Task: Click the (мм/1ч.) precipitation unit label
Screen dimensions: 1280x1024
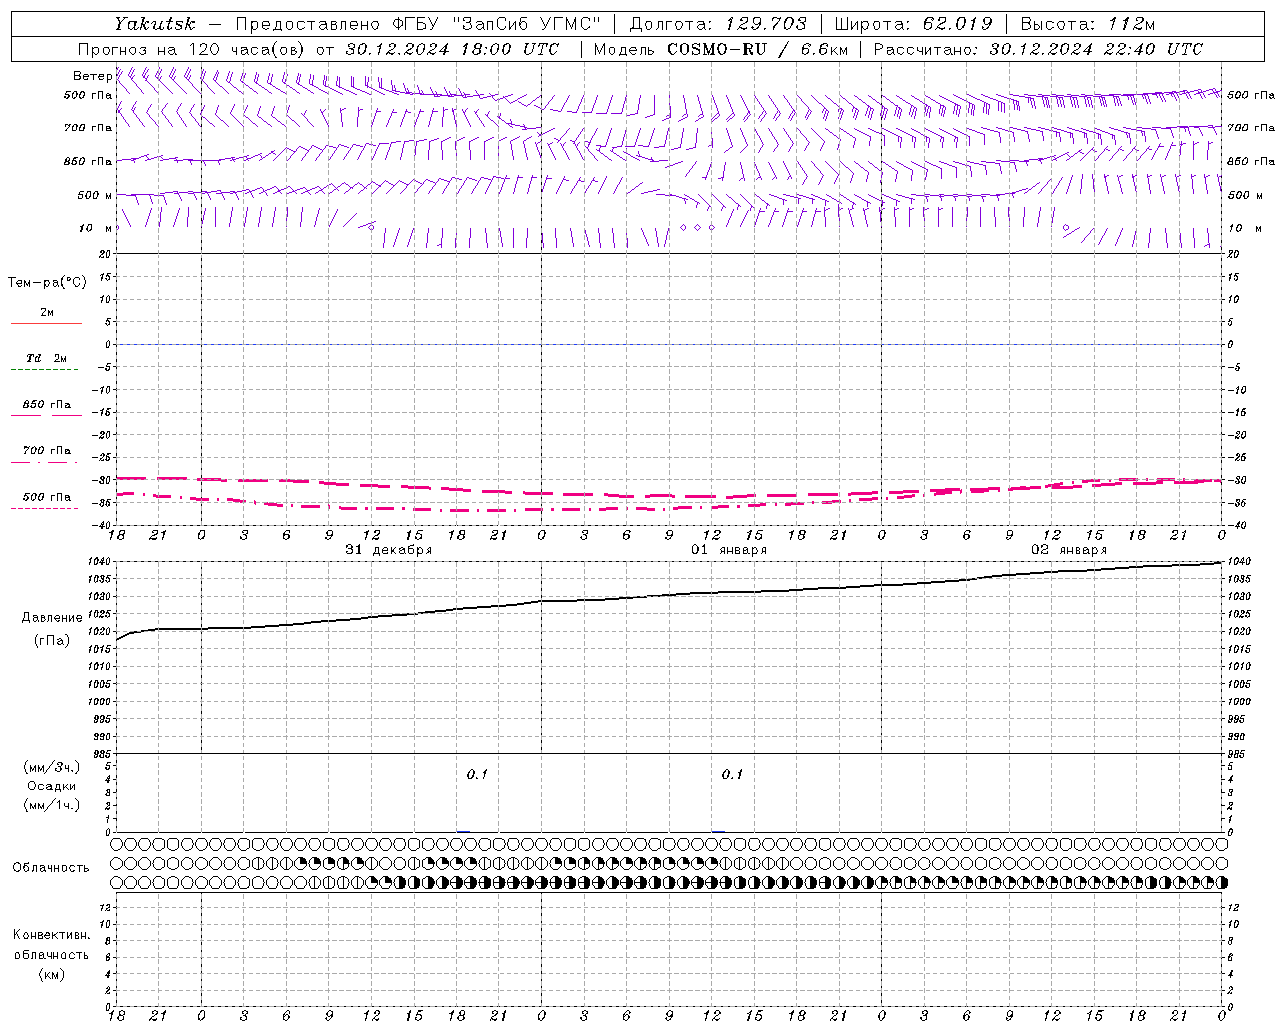Action: click(52, 805)
